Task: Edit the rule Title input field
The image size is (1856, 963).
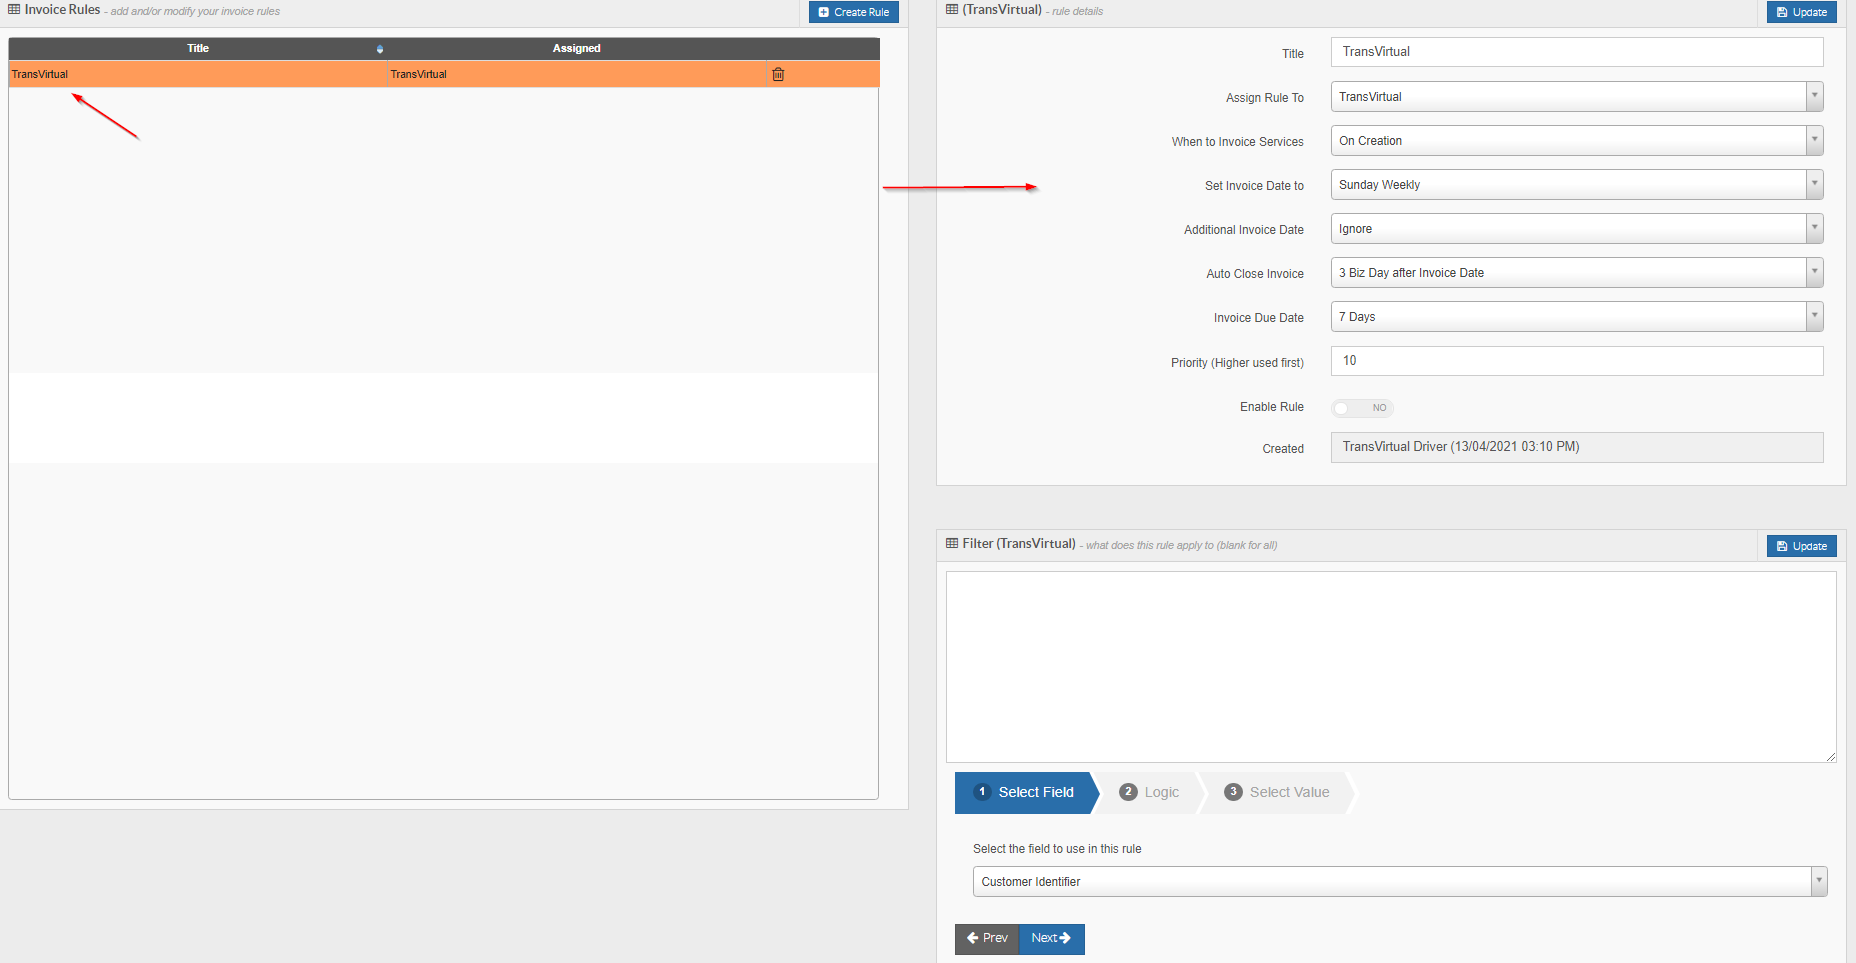Action: (x=1577, y=52)
